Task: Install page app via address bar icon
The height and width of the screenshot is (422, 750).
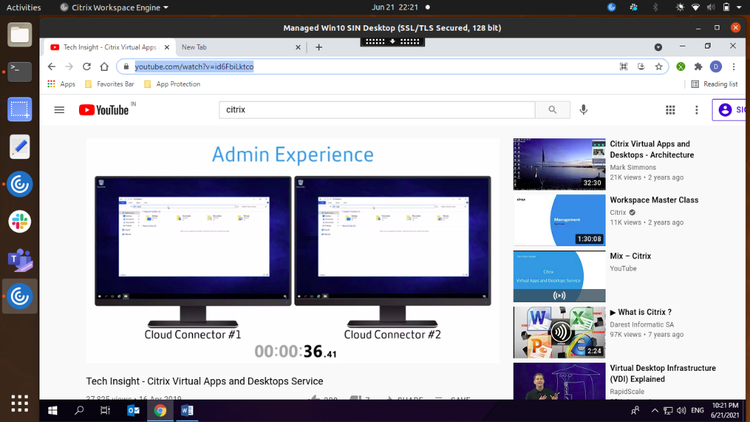Action: (641, 67)
